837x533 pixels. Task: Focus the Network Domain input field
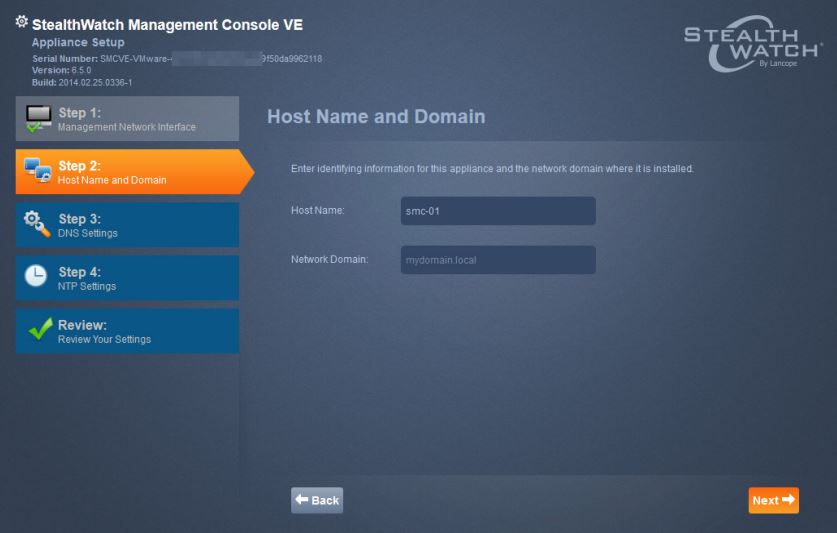498,260
